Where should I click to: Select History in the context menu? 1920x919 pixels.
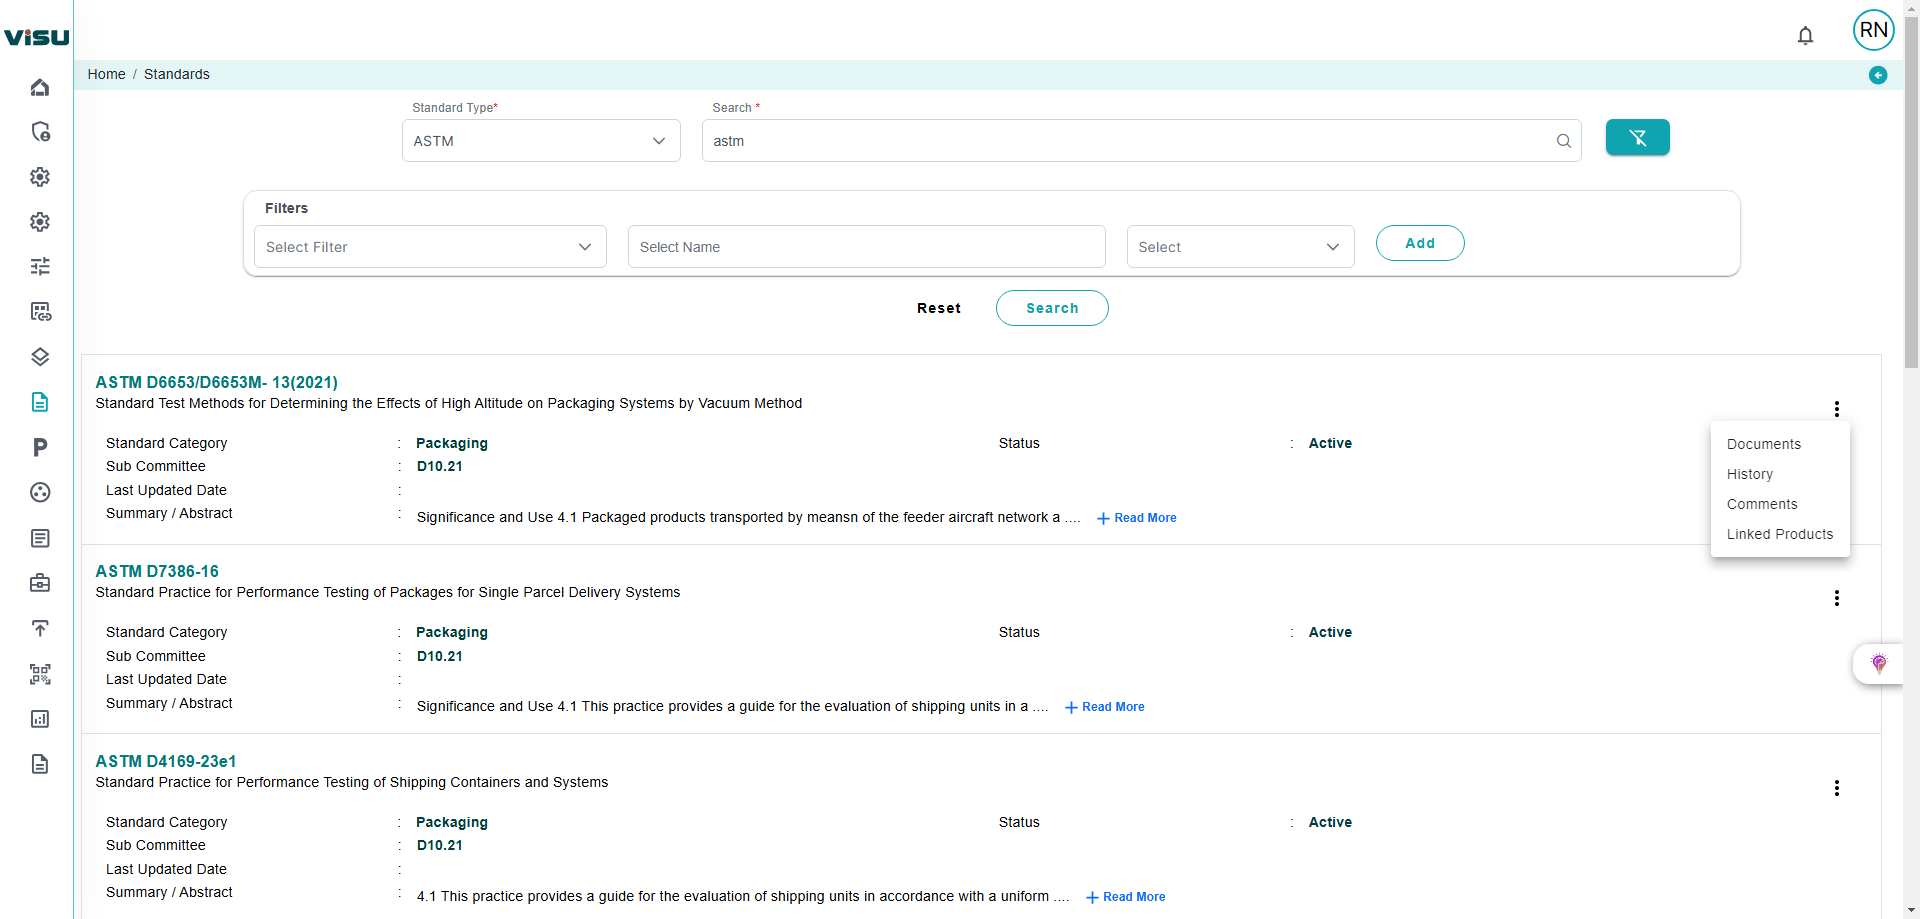1749,474
